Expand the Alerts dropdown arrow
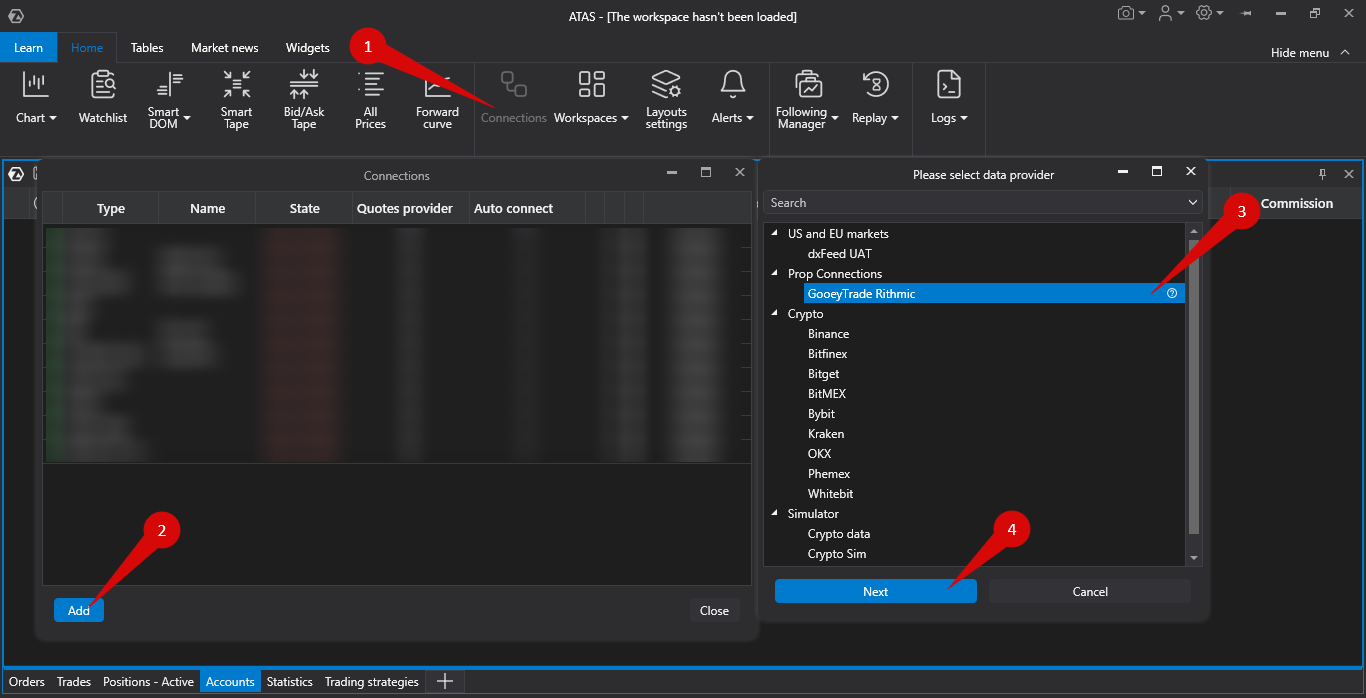 pos(750,118)
